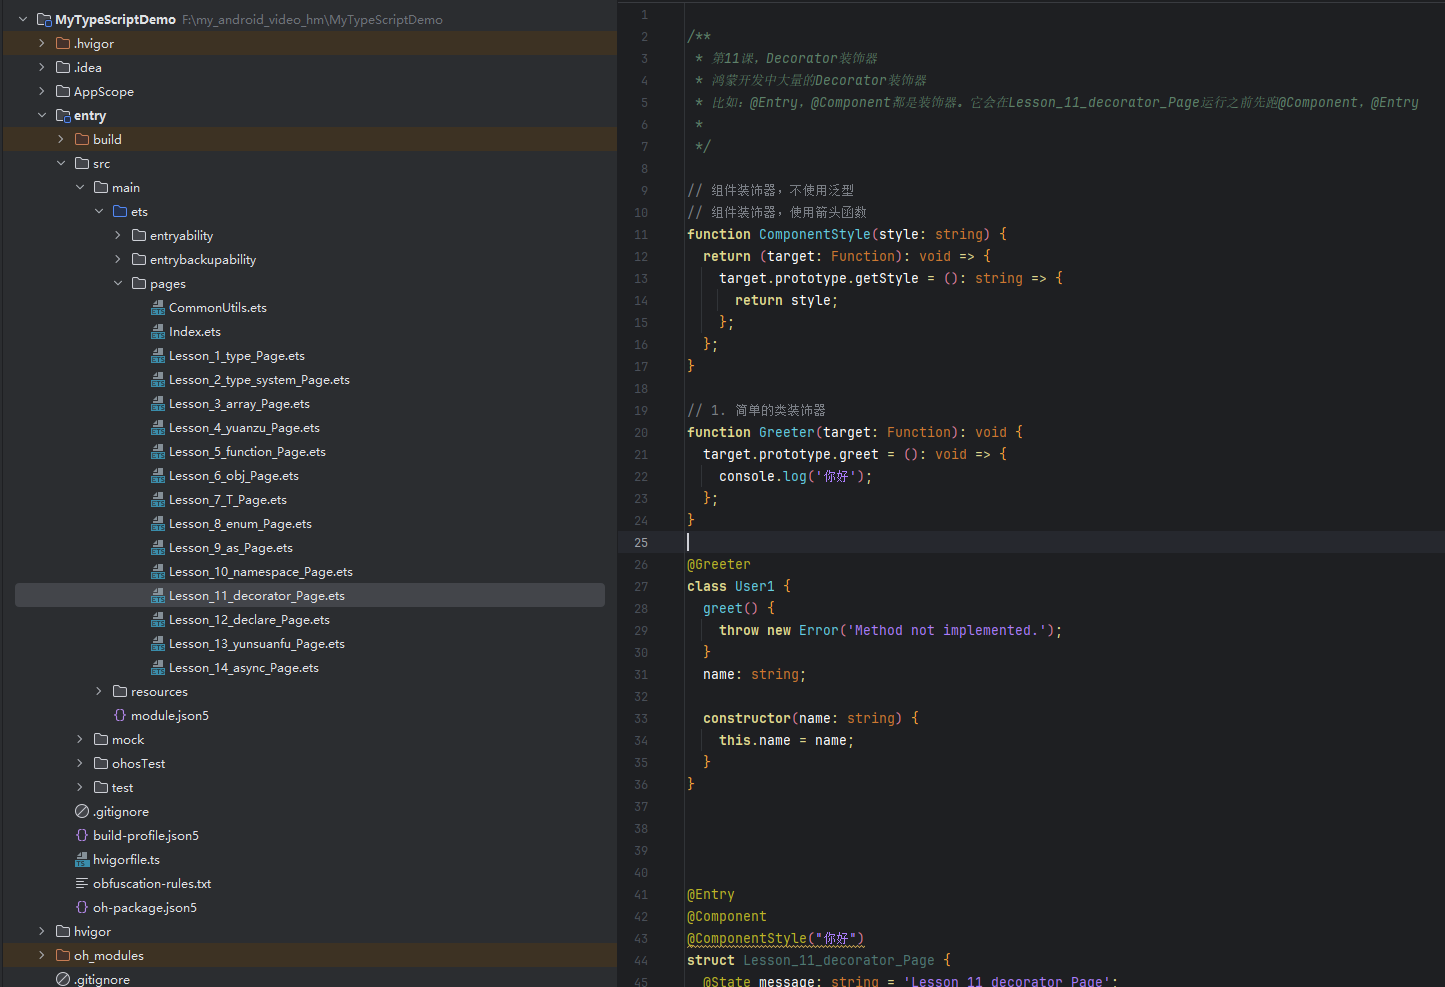Image resolution: width=1445 pixels, height=987 pixels.
Task: Click the Lesson_5_function_Page.ets file icon
Action: 158,451
